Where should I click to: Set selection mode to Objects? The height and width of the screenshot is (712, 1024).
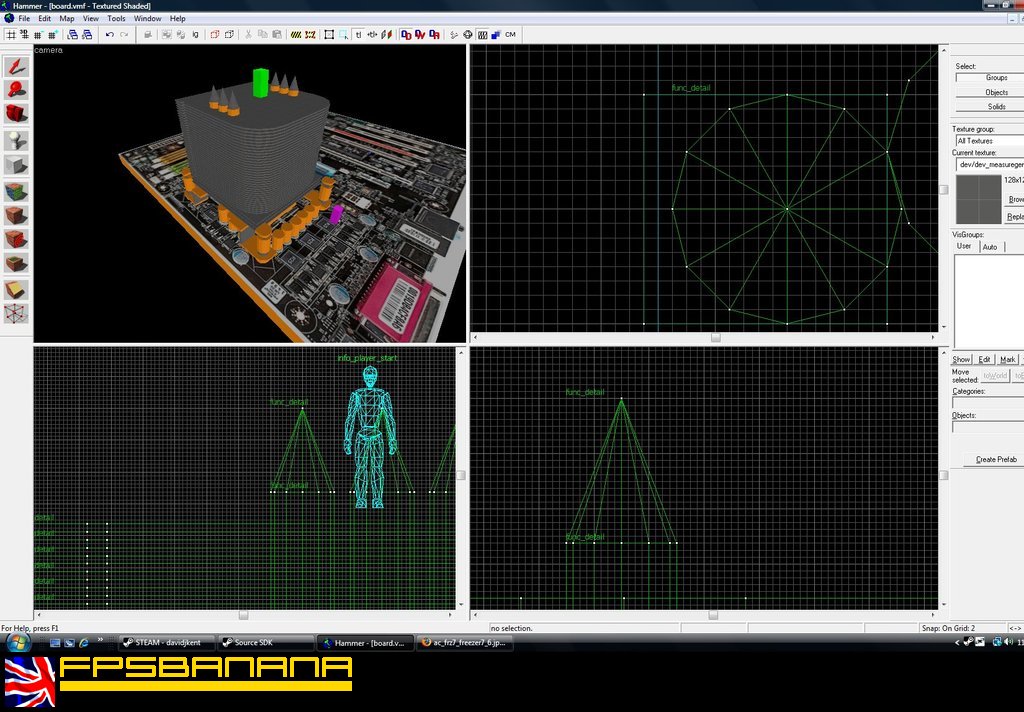990,92
